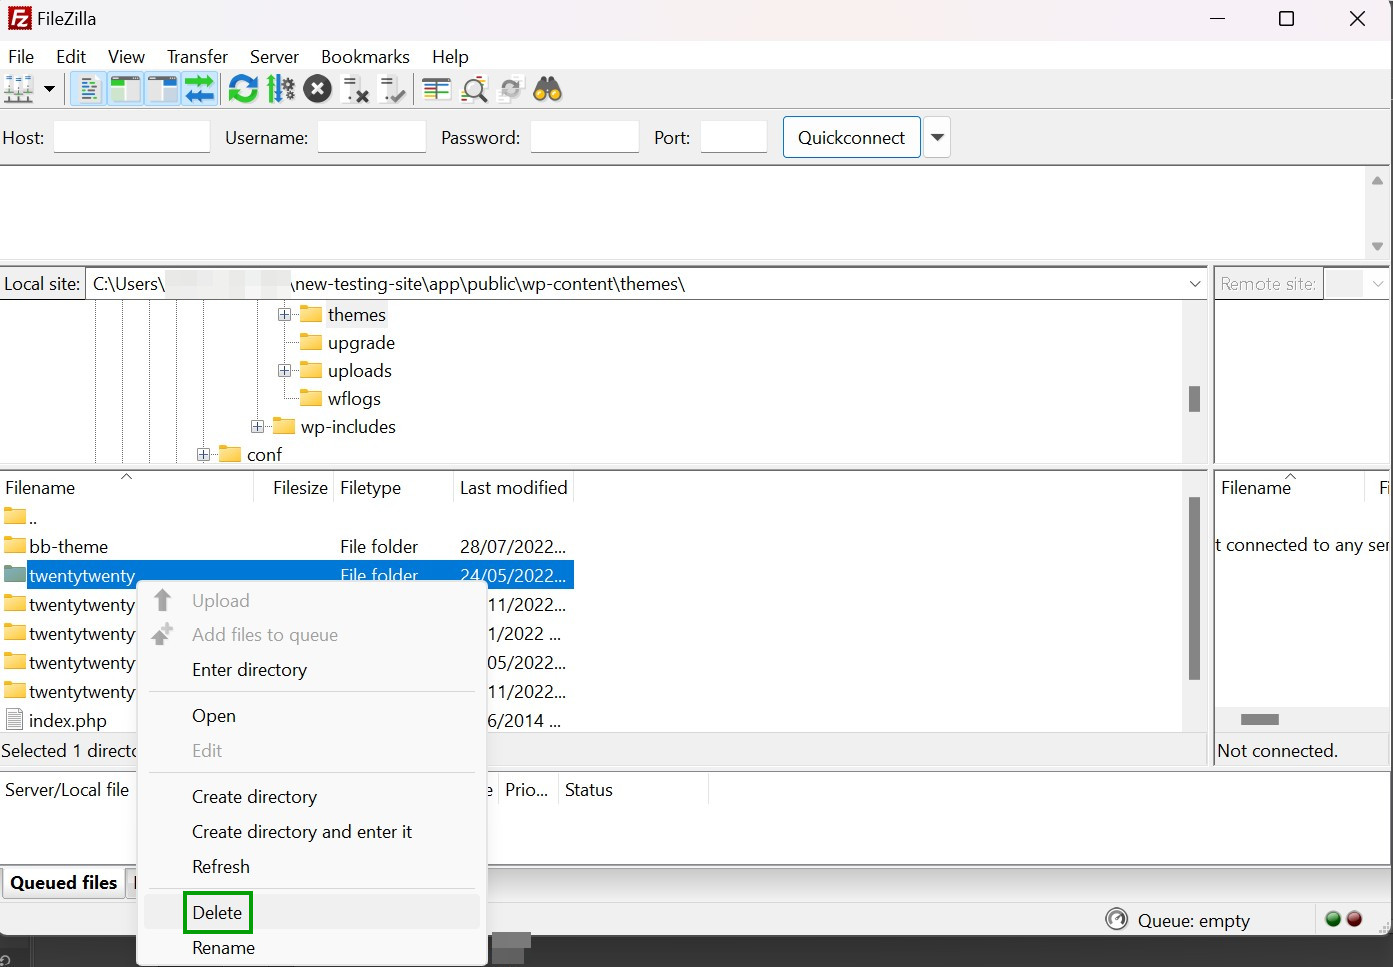The height and width of the screenshot is (967, 1393).
Task: Disconnect from the current server
Action: (355, 89)
